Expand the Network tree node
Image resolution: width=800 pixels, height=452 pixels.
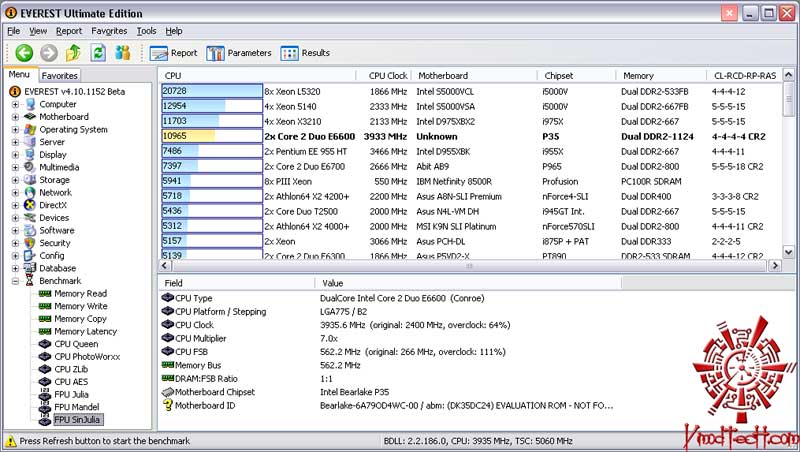(x=15, y=192)
